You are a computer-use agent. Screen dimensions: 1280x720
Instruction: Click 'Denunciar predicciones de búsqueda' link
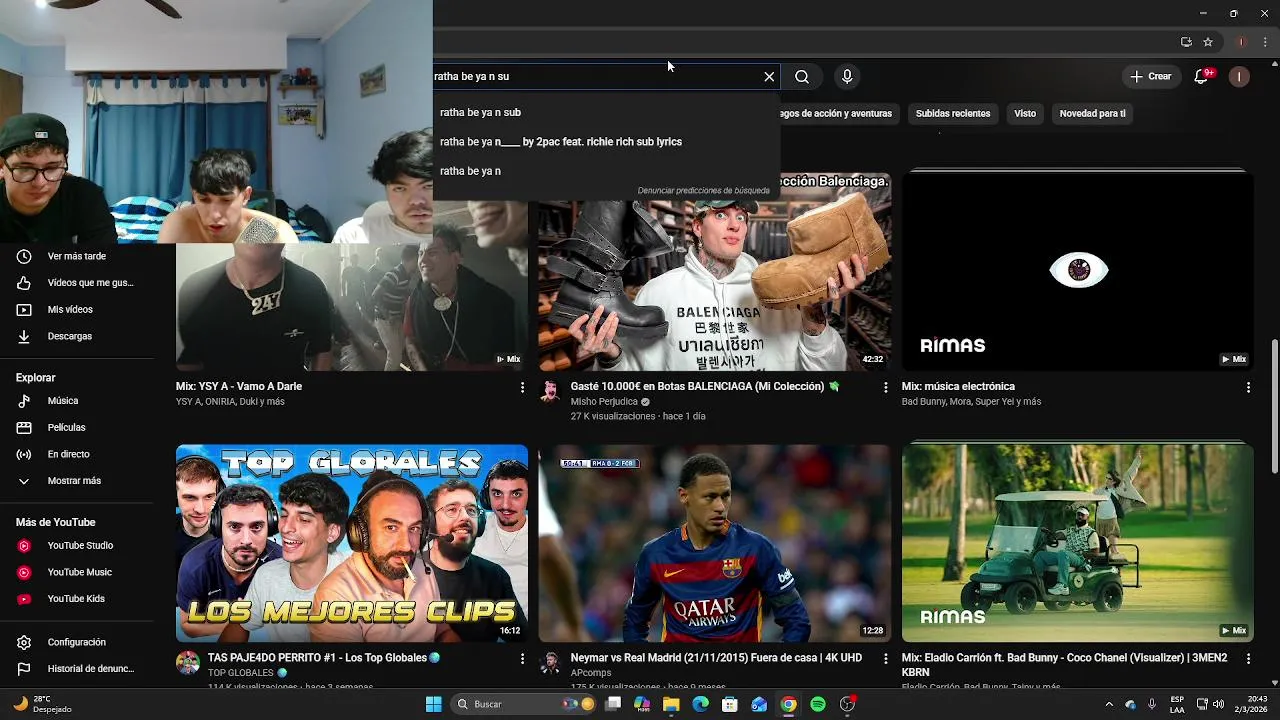click(x=703, y=190)
